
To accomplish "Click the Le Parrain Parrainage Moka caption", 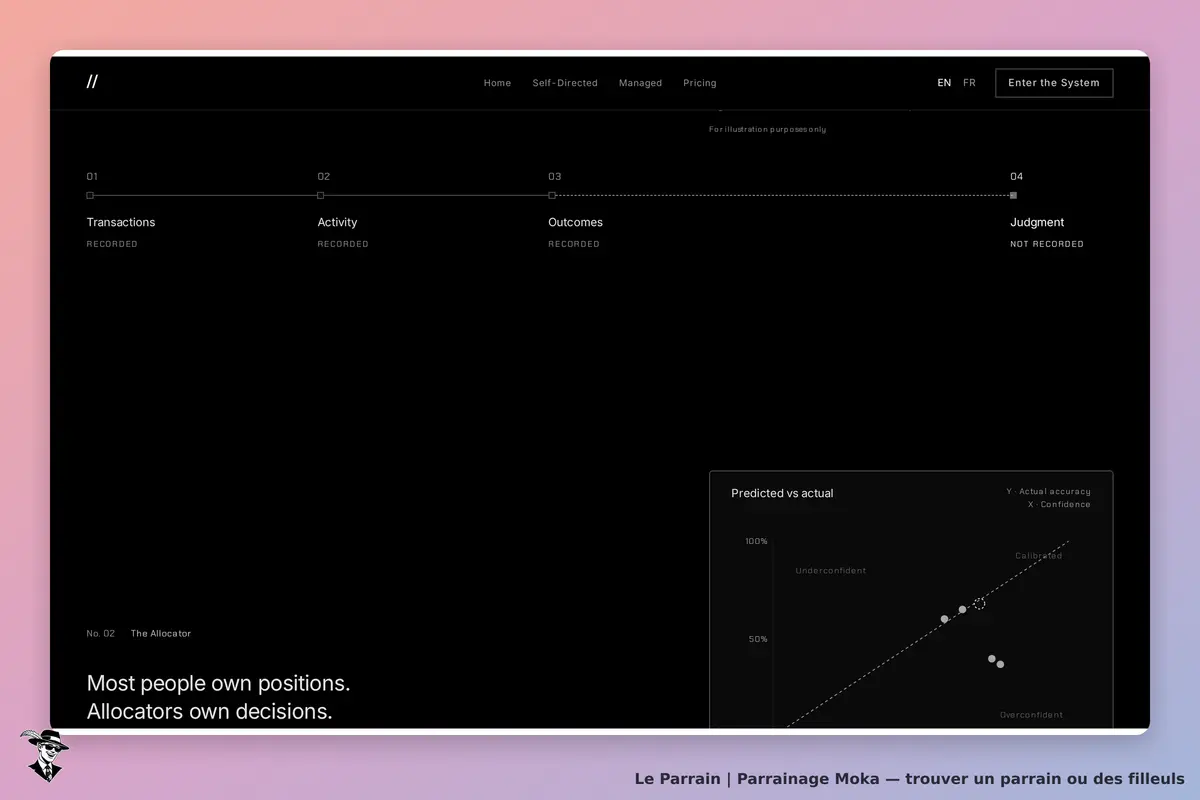I will pyautogui.click(x=909, y=778).
